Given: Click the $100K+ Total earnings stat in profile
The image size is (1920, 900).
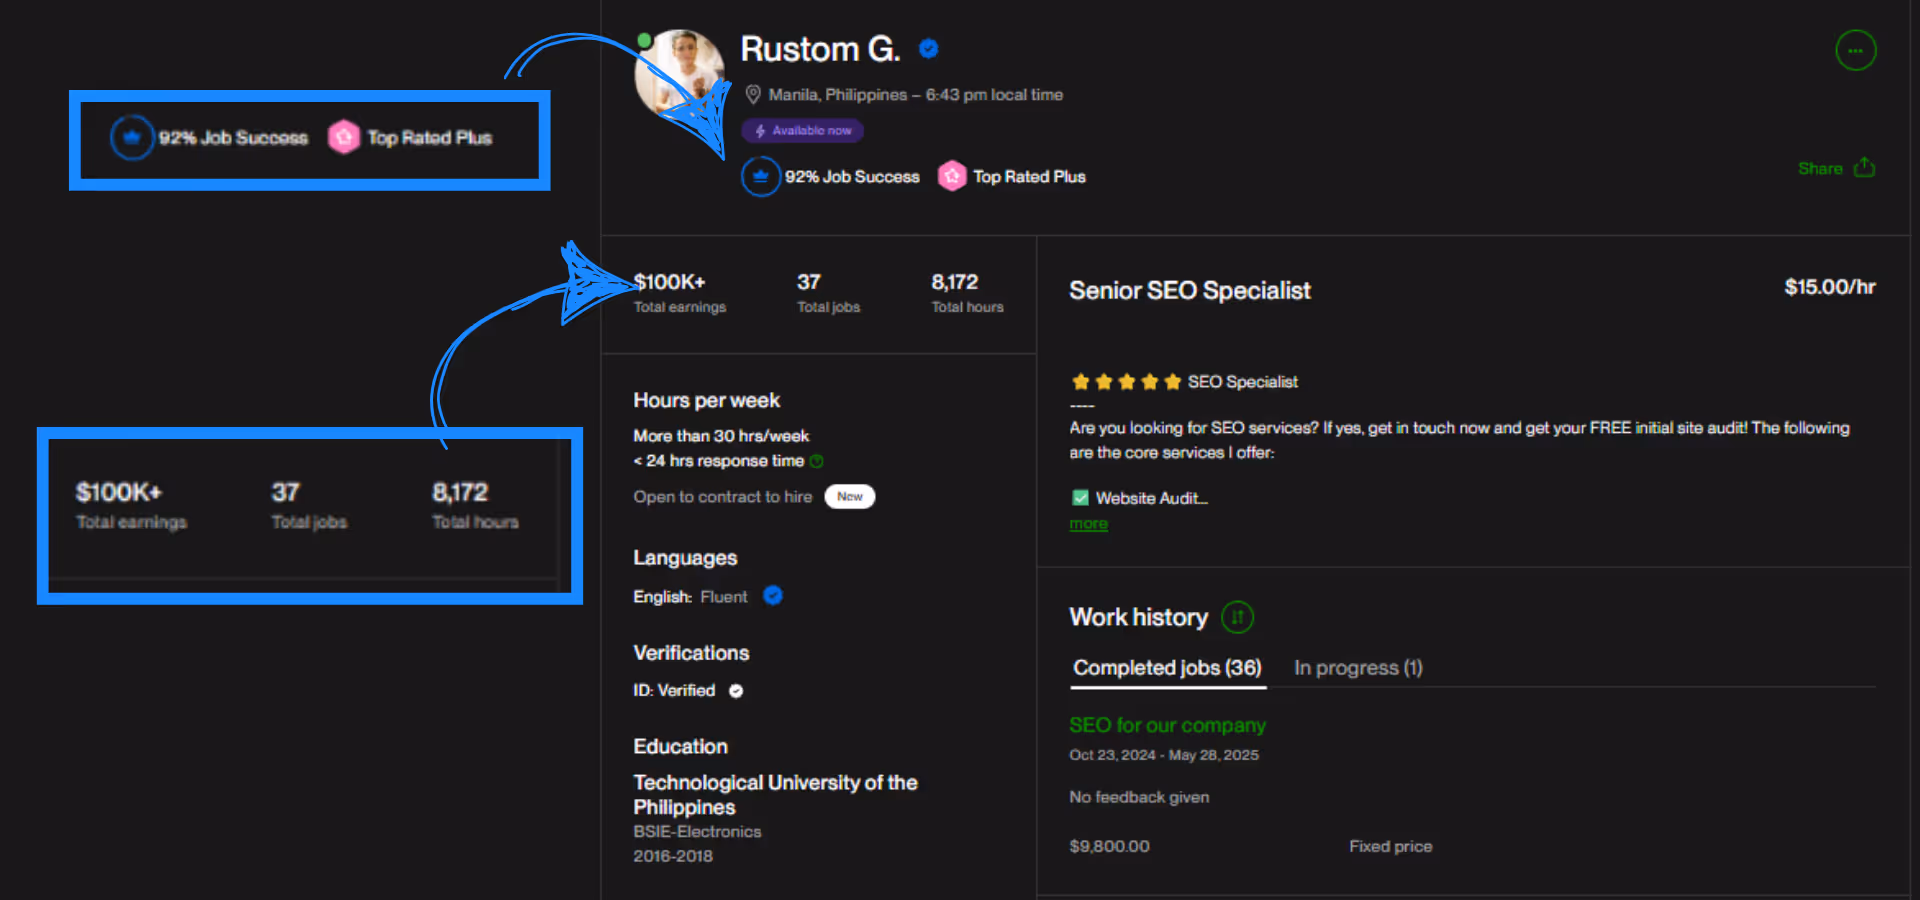Looking at the screenshot, I should pos(680,293).
